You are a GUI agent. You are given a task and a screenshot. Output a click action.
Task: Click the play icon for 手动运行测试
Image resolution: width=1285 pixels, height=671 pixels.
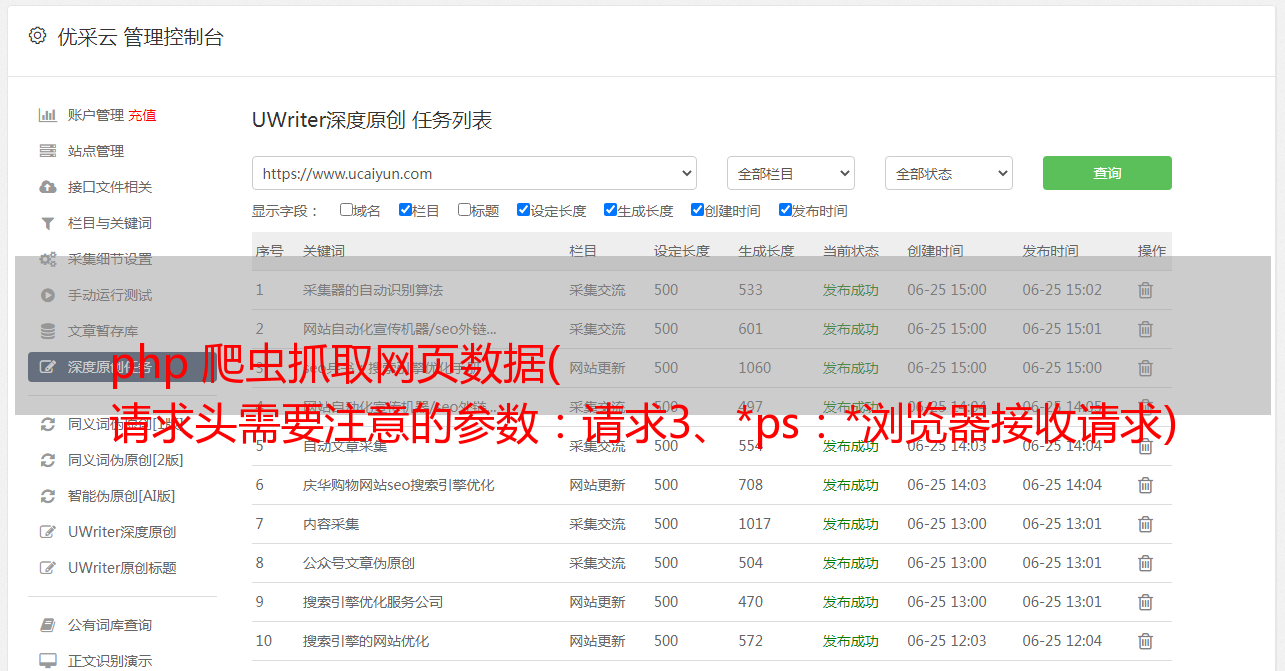pyautogui.click(x=47, y=295)
